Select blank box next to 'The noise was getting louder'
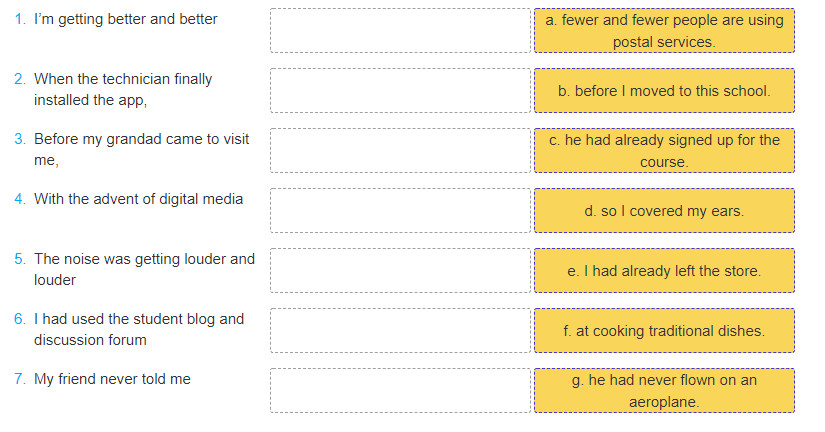Viewport: 825px width, 432px height. [x=400, y=270]
